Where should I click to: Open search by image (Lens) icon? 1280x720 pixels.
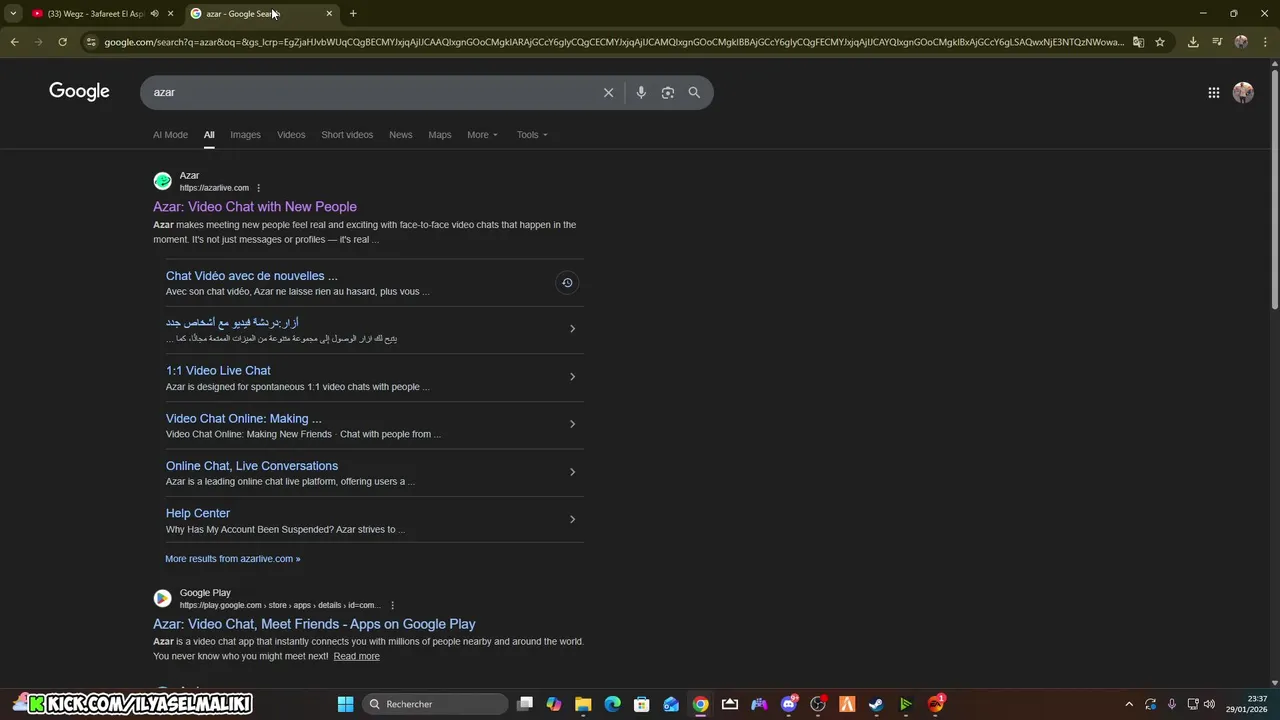(667, 92)
